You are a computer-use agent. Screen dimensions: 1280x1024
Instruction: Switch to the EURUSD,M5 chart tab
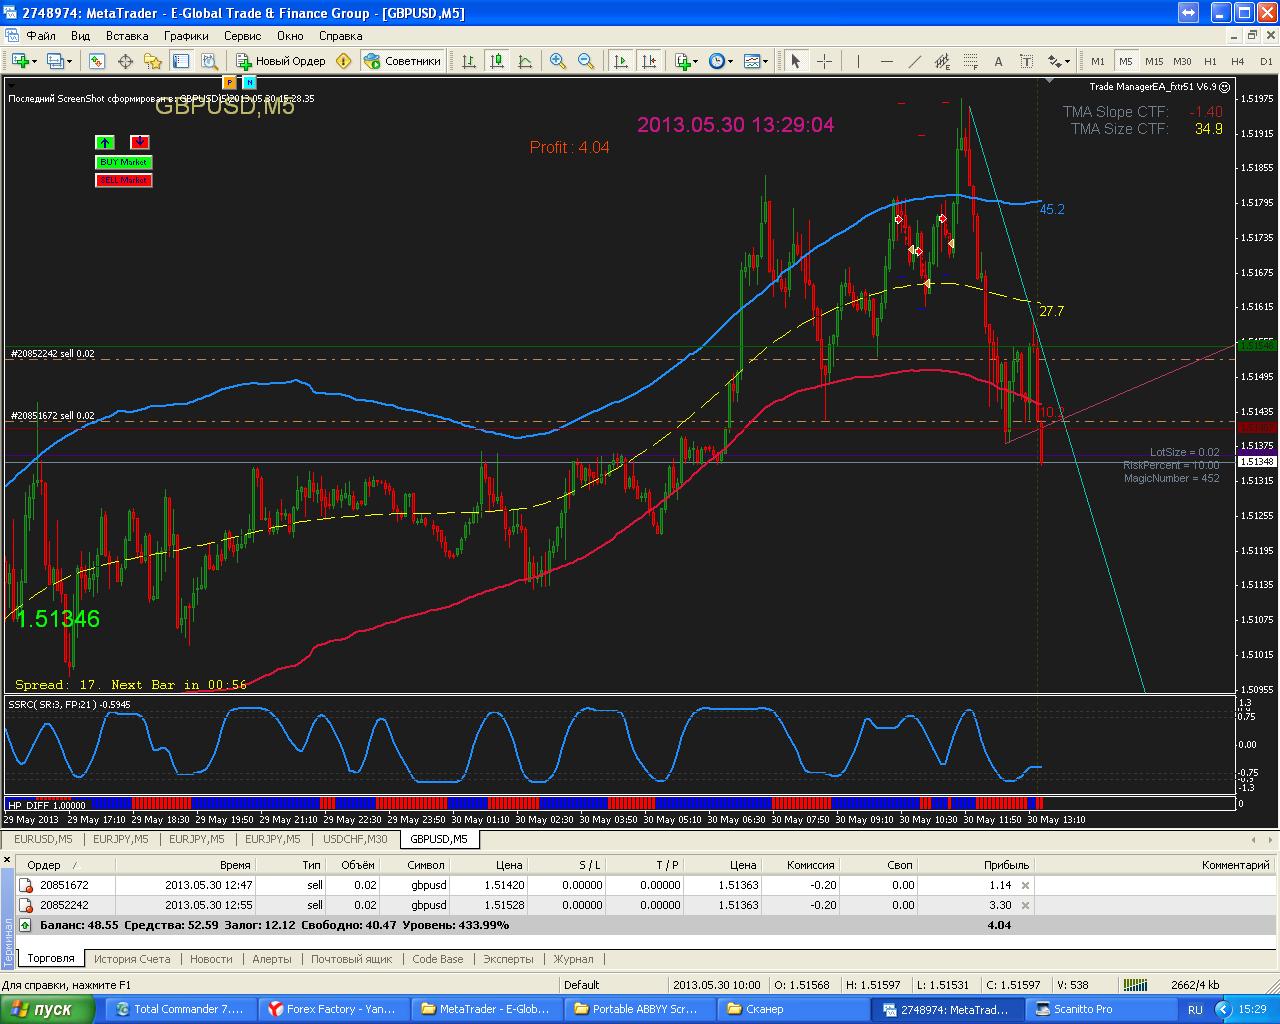tap(43, 839)
